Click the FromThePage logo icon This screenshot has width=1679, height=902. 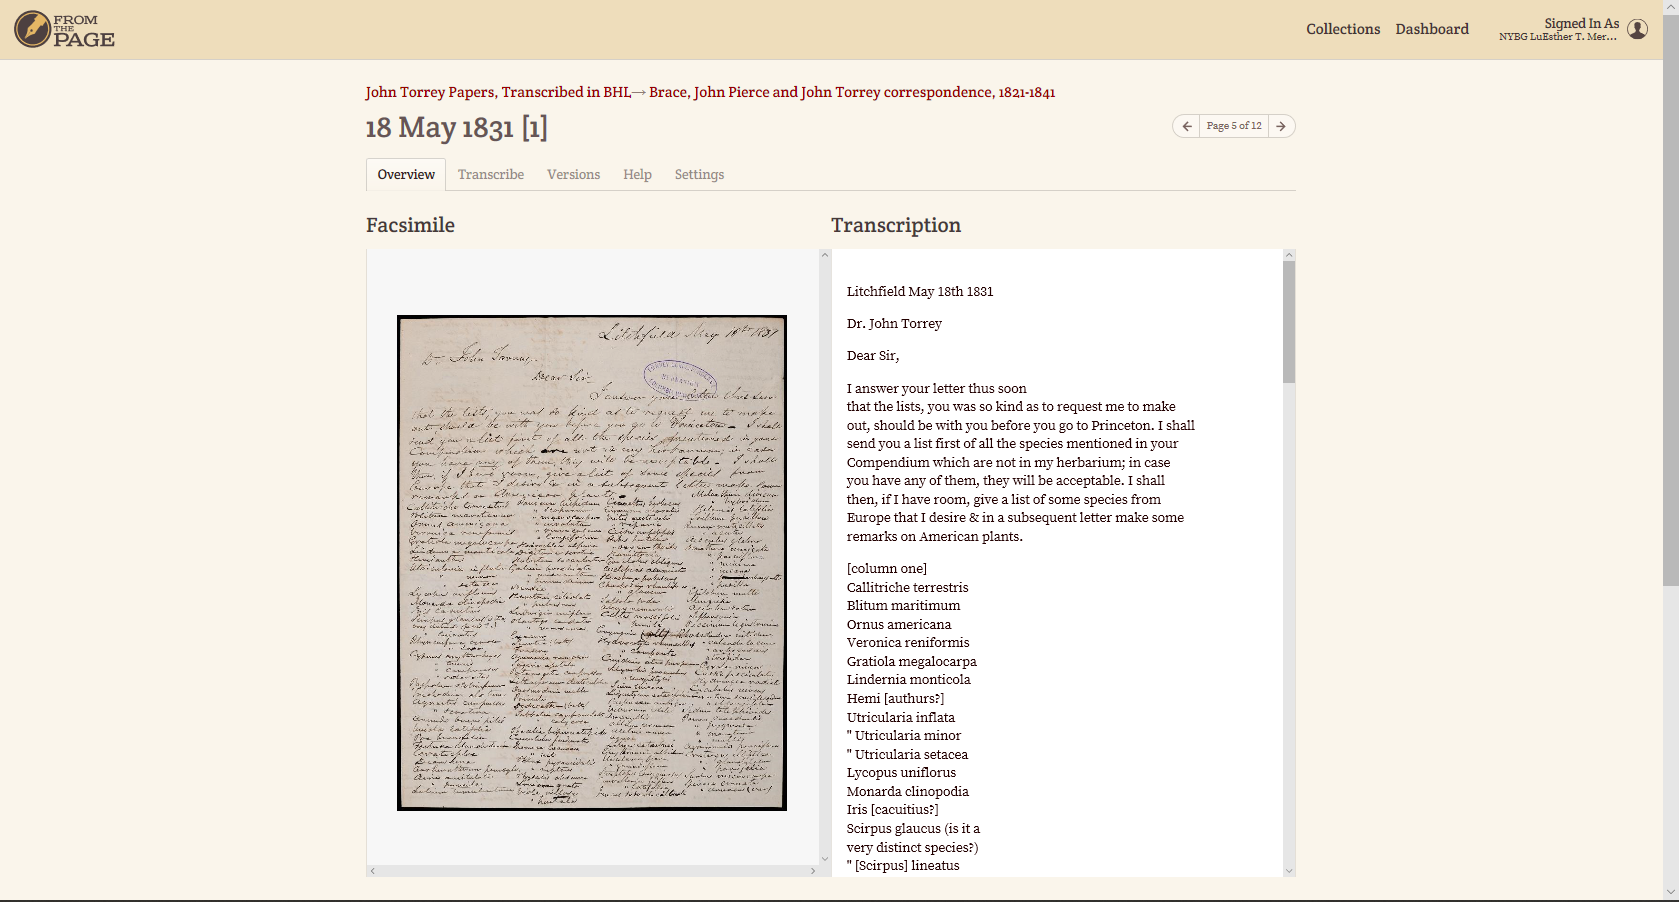click(33, 29)
